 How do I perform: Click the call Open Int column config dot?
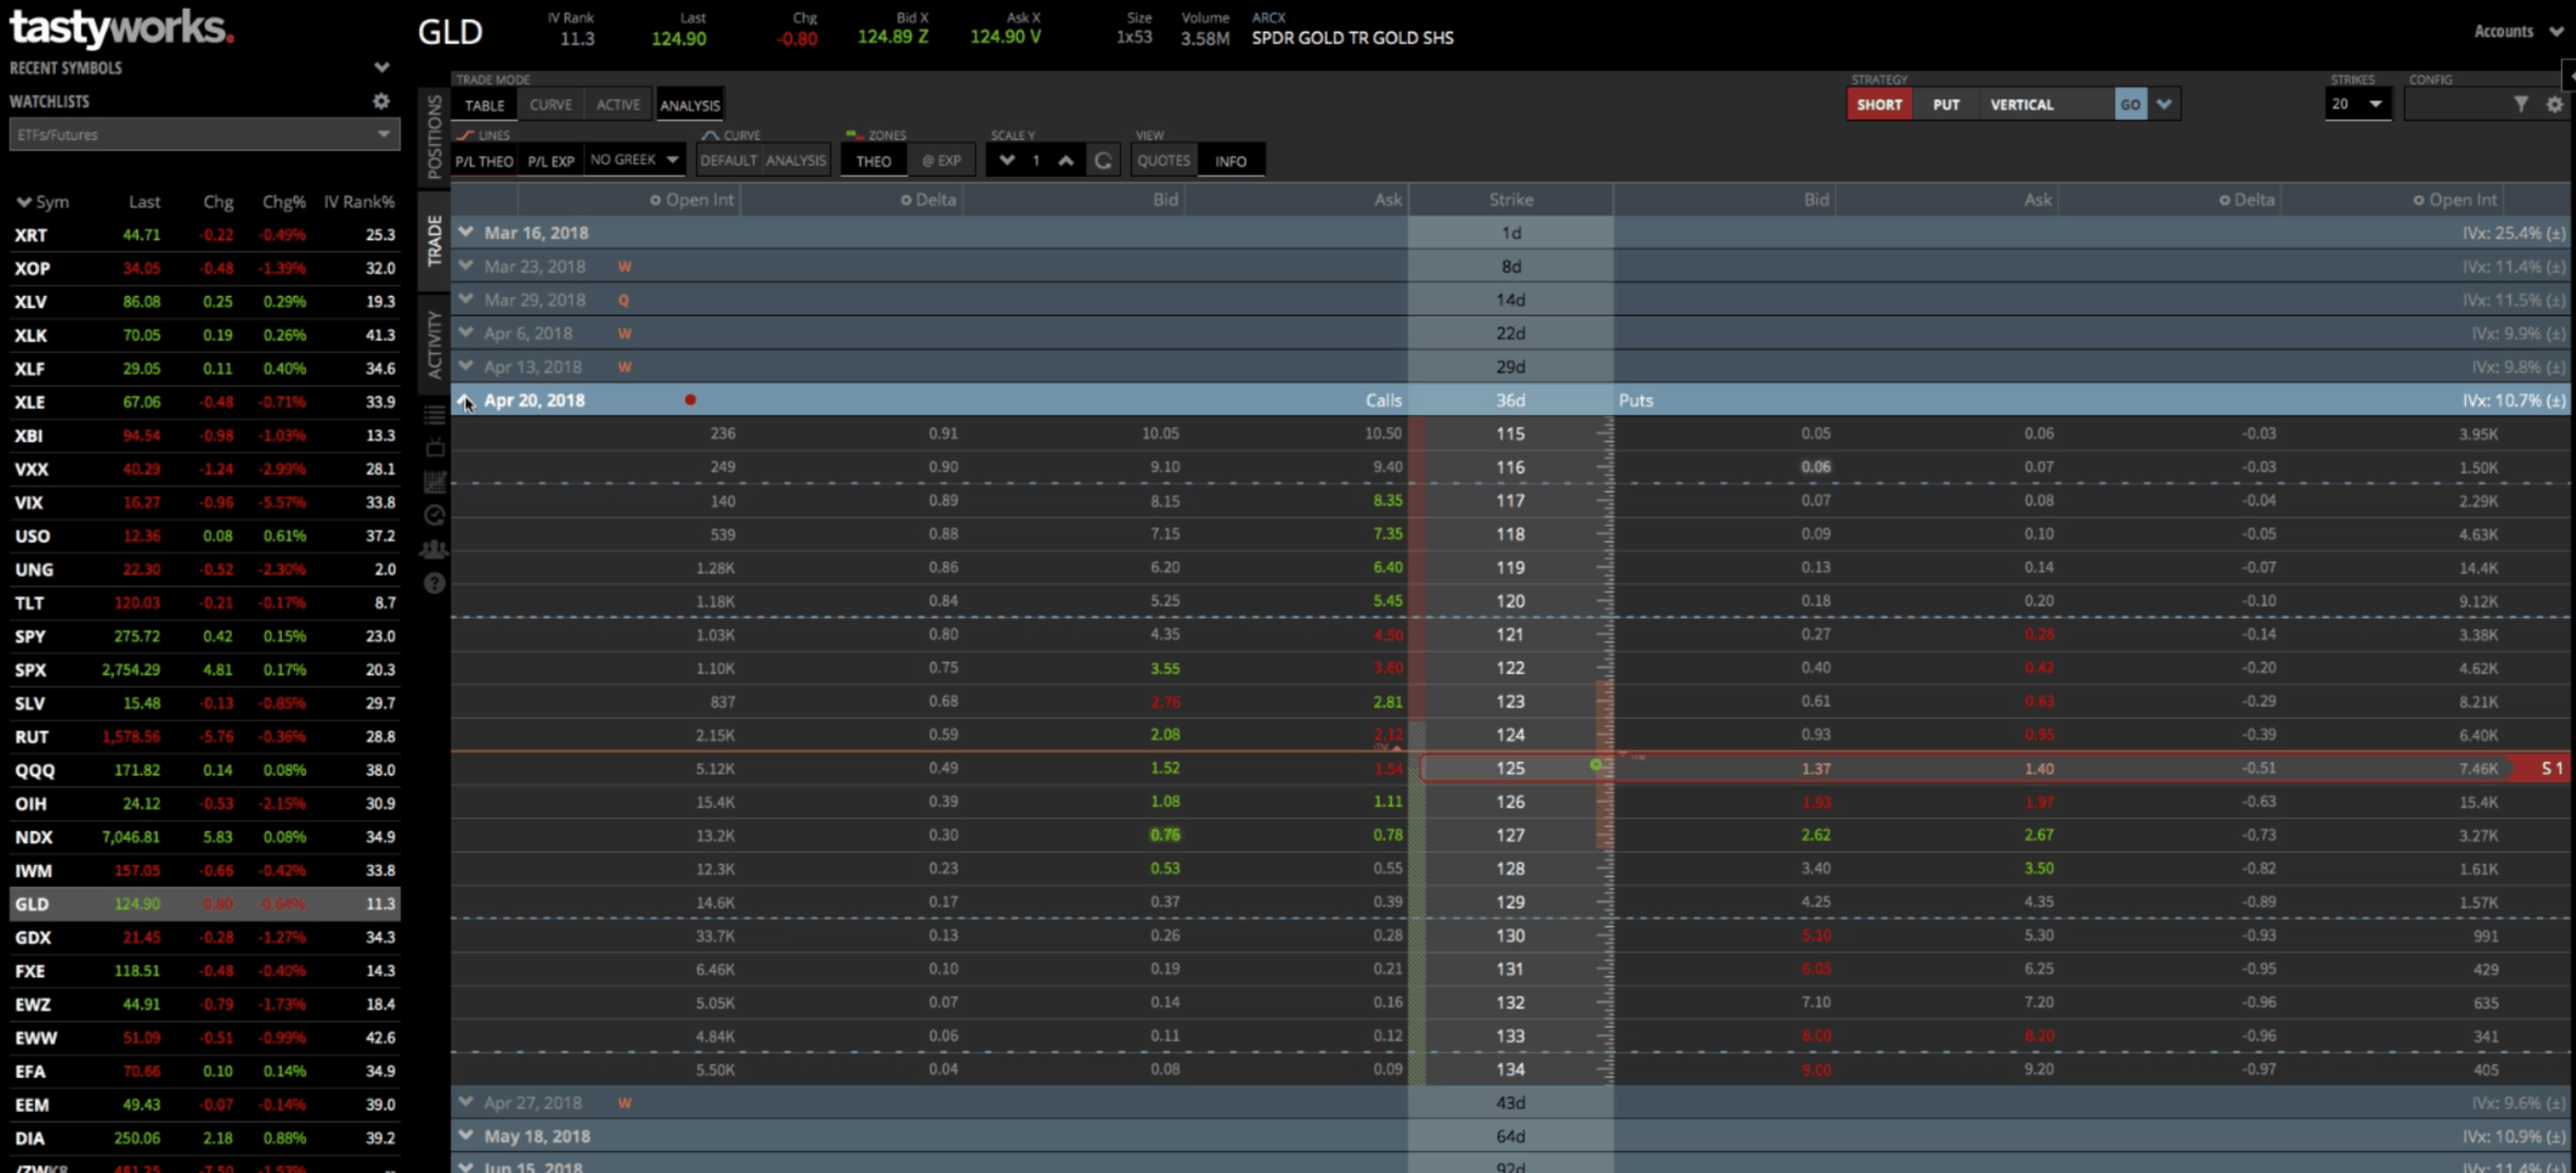[x=655, y=200]
